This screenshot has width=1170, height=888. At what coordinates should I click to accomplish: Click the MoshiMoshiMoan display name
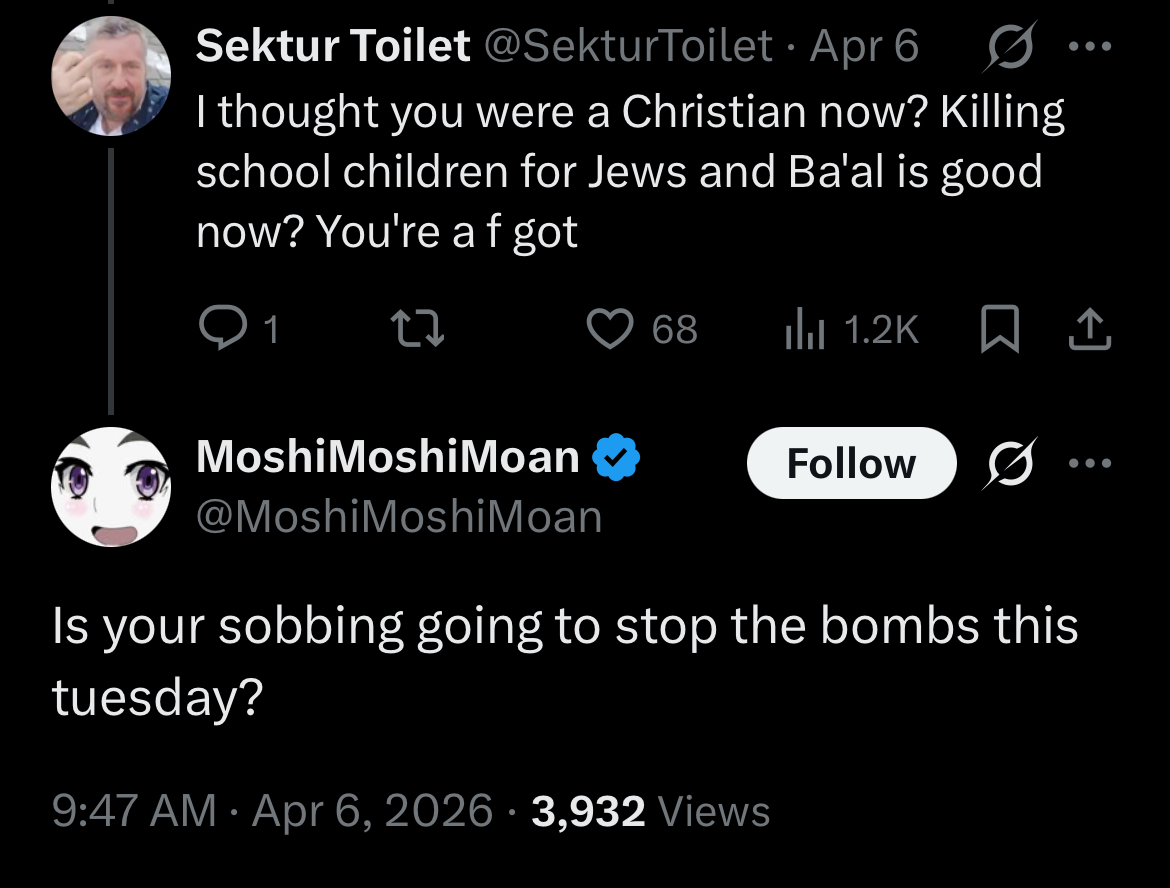pyautogui.click(x=388, y=458)
